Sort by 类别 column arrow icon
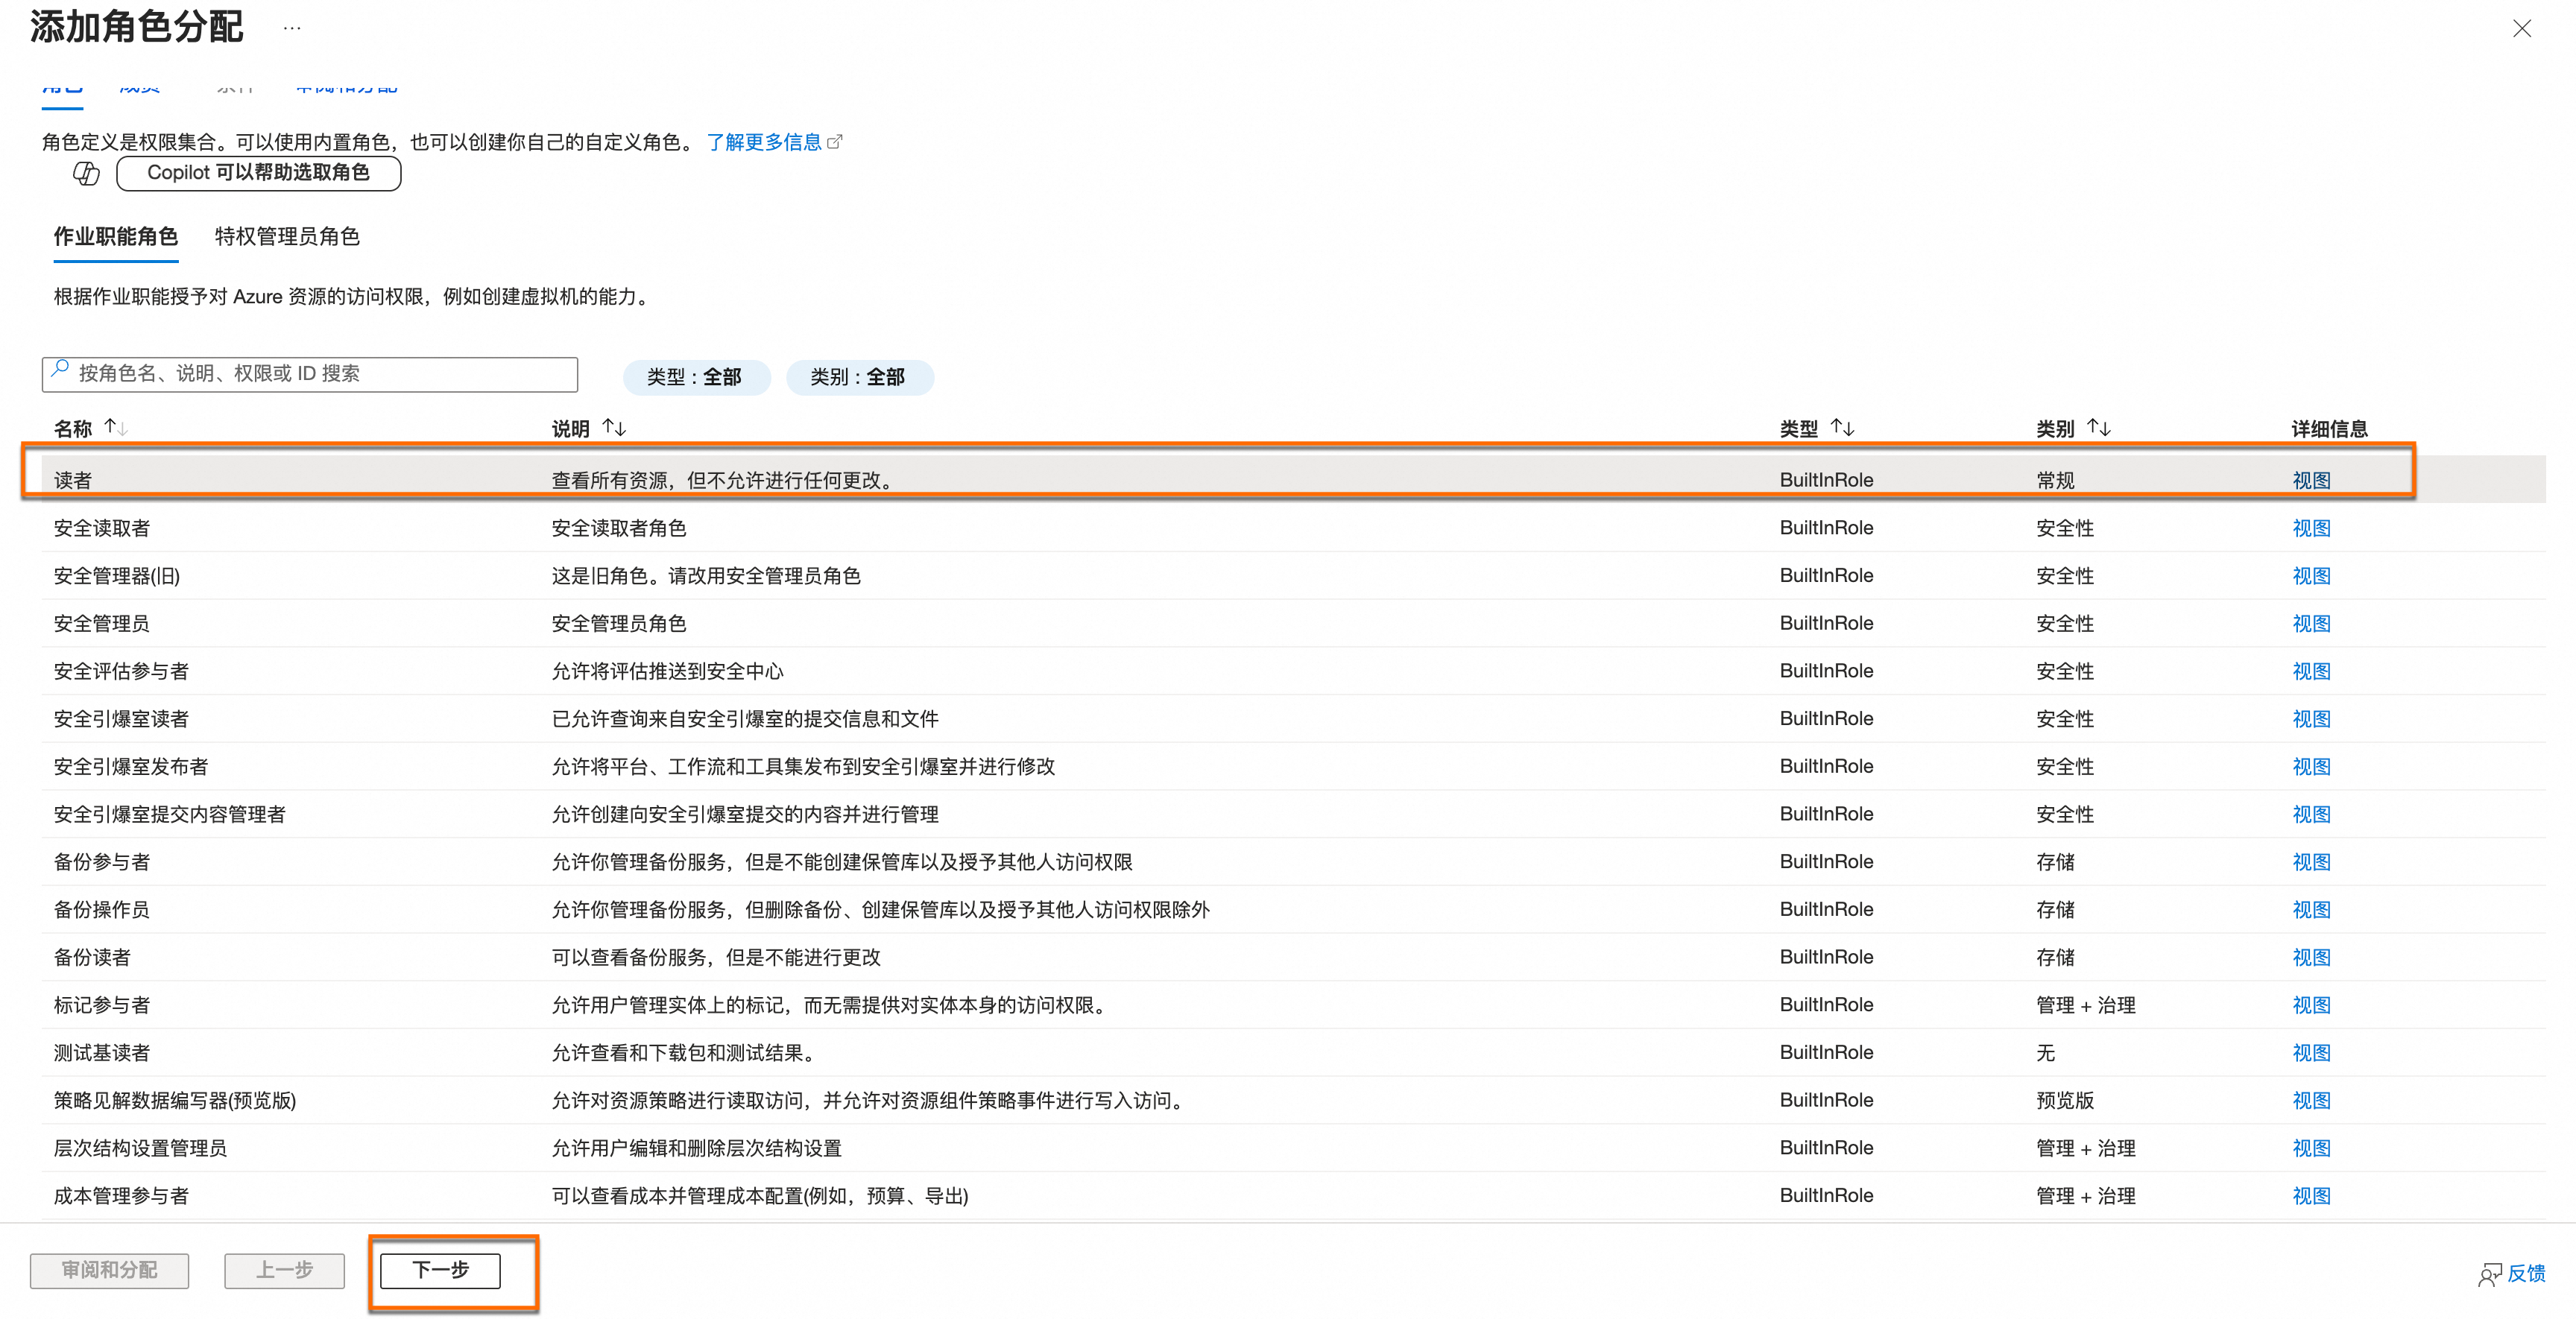Image resolution: width=2576 pixels, height=1319 pixels. [2098, 427]
